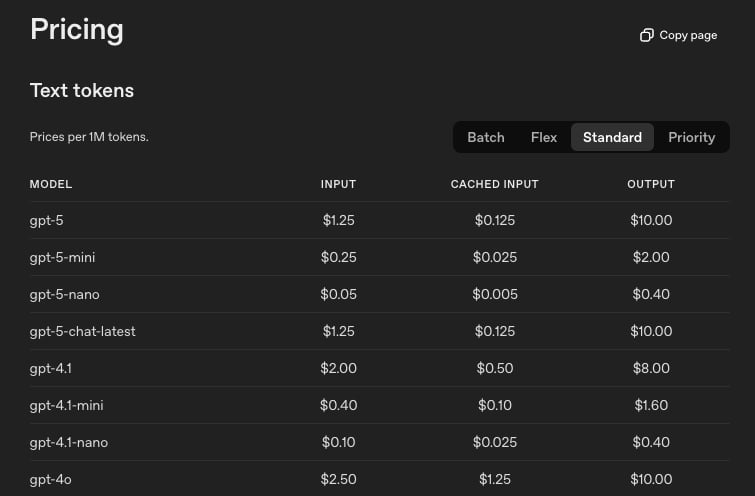
Task: Switch to the Priority pricing tab
Action: coord(691,137)
